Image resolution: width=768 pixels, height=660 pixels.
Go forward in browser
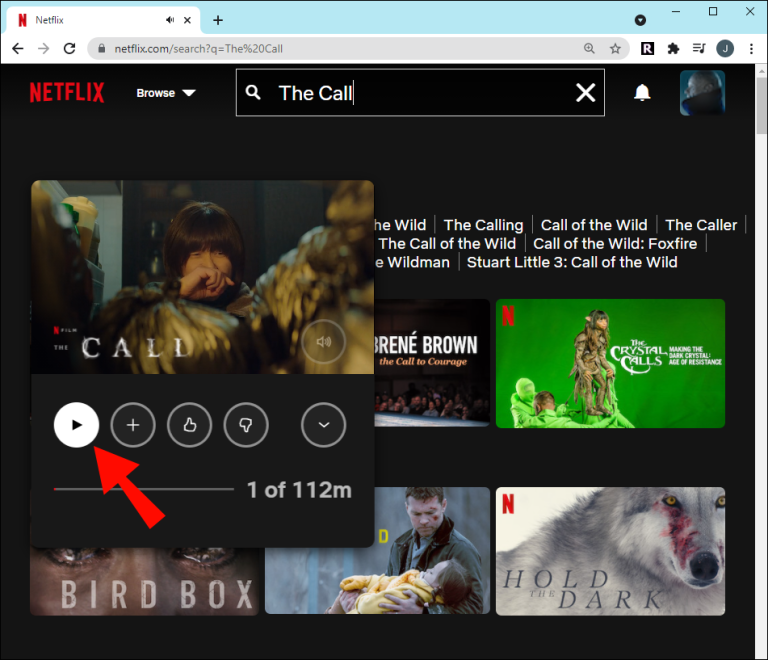click(x=44, y=48)
